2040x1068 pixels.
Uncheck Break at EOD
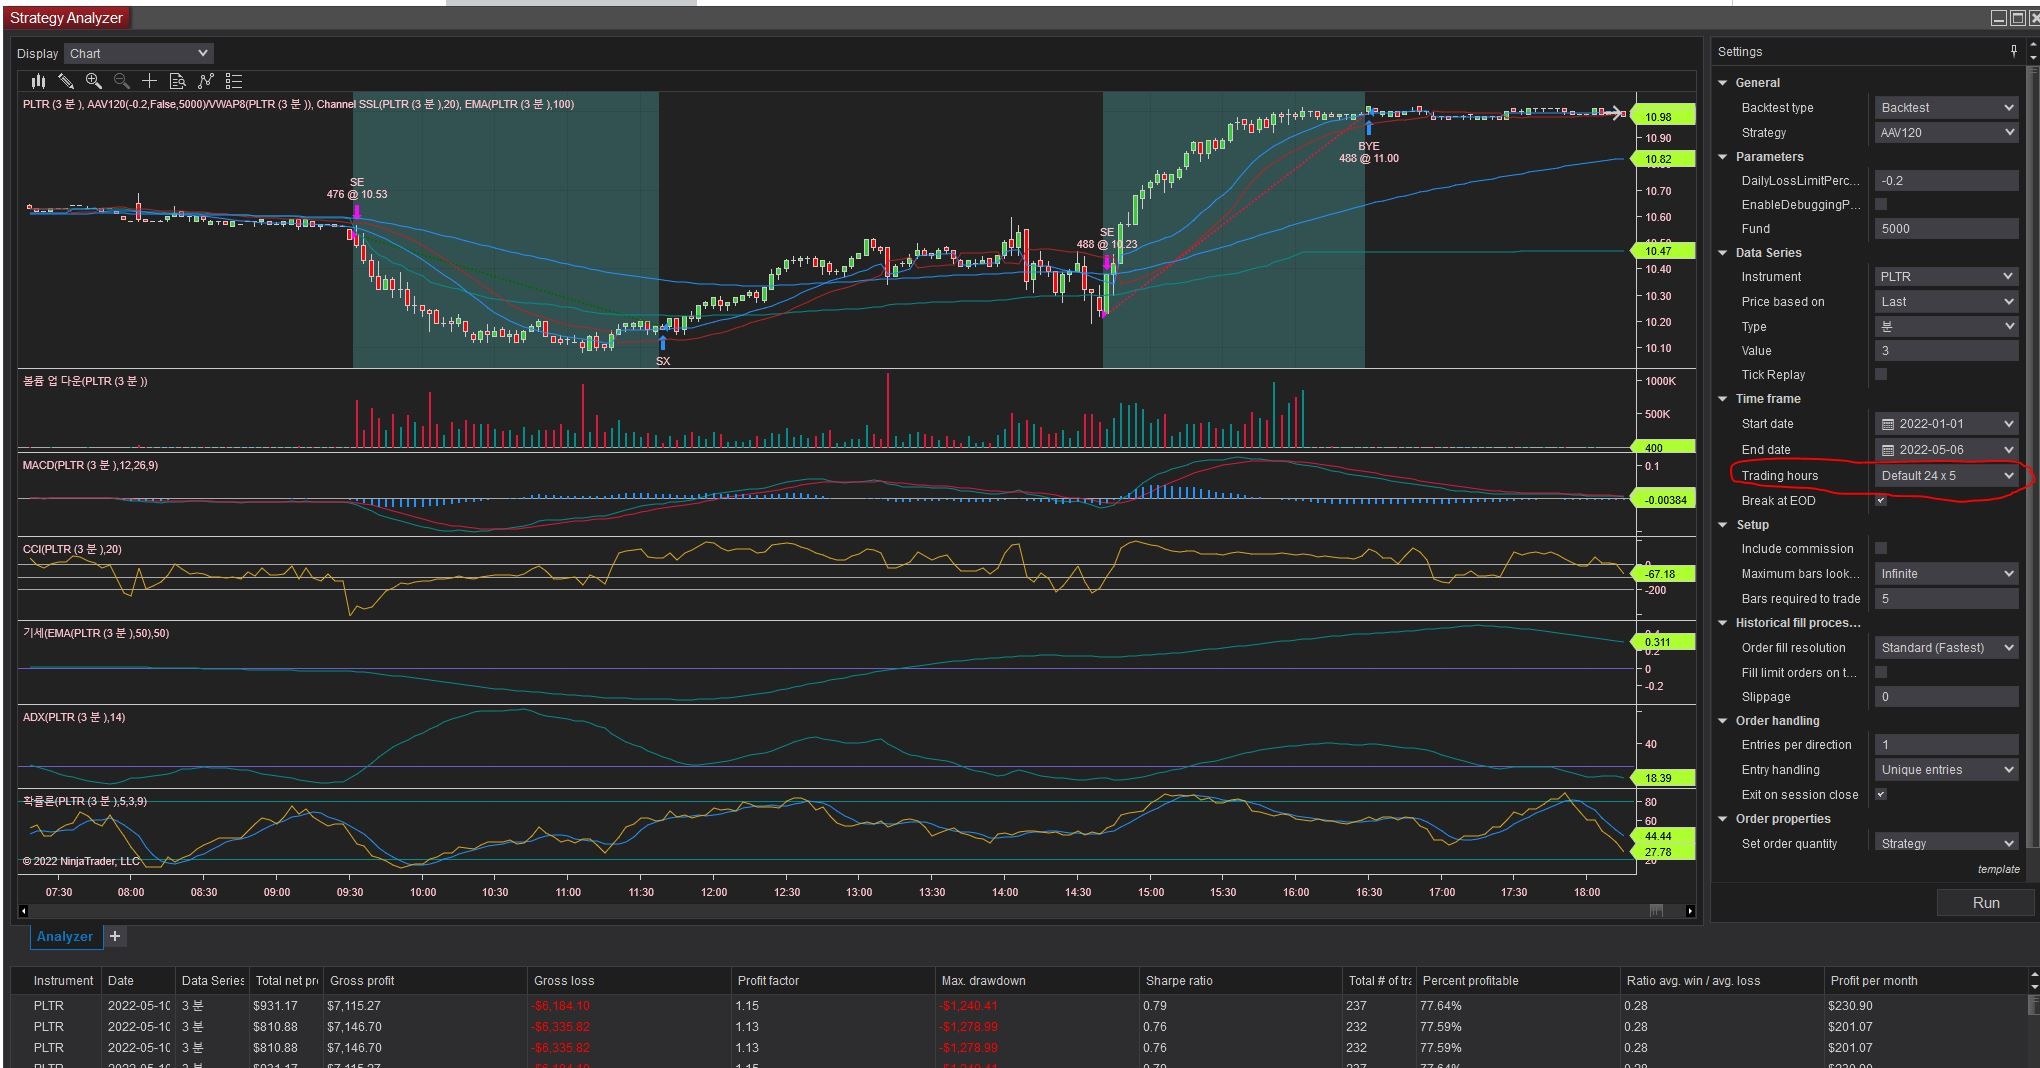point(1881,500)
